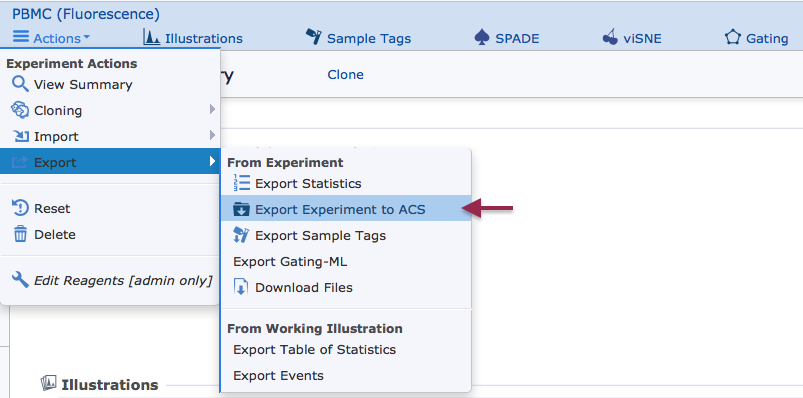
Task: Expand the Export submenu arrow
Action: click(x=213, y=161)
